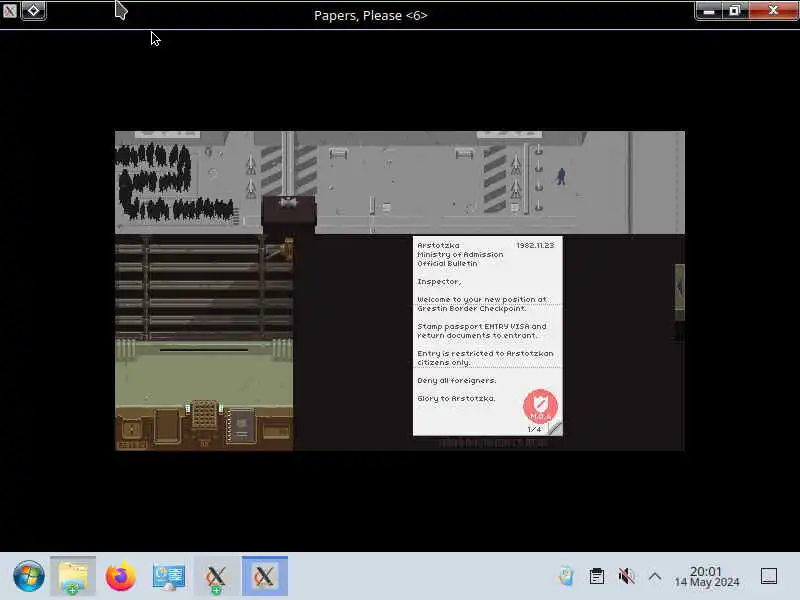Open the blue mascot tray icon

tap(566, 576)
